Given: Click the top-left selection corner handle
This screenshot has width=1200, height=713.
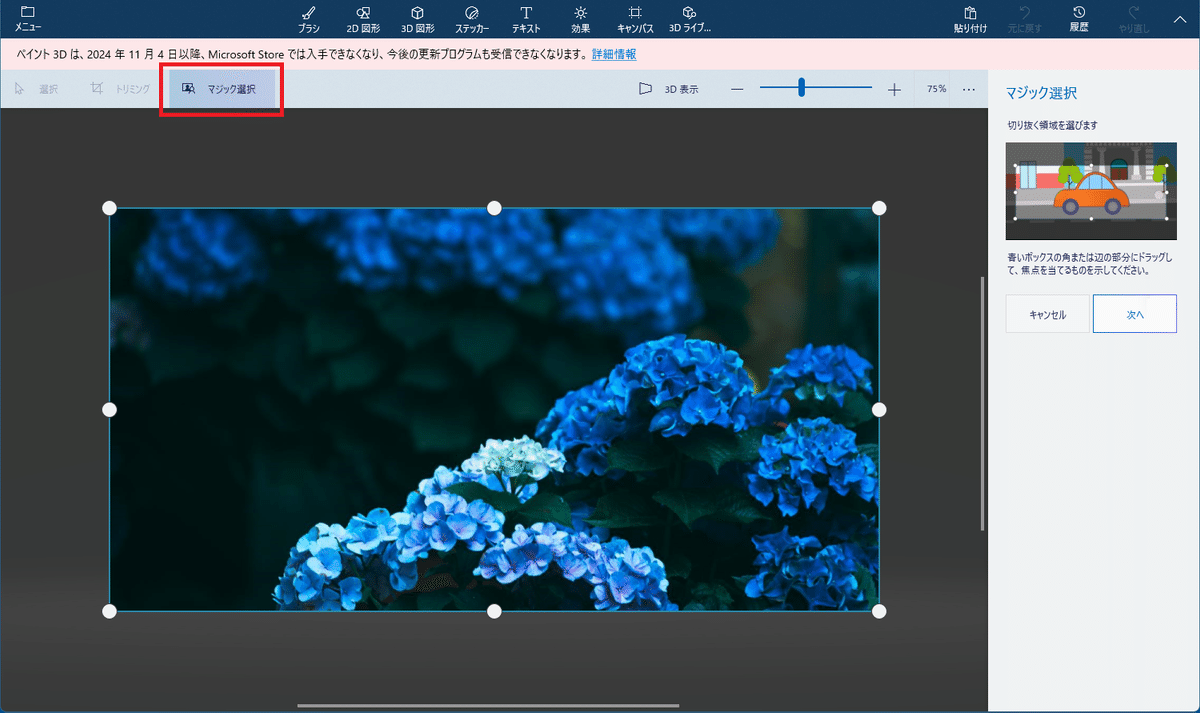Looking at the screenshot, I should click(110, 208).
